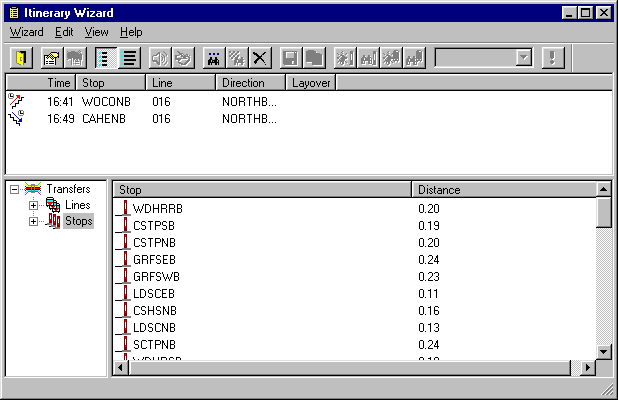Screen dimensions: 618x400
Task: Click the binoculars find icon
Action: click(214, 58)
